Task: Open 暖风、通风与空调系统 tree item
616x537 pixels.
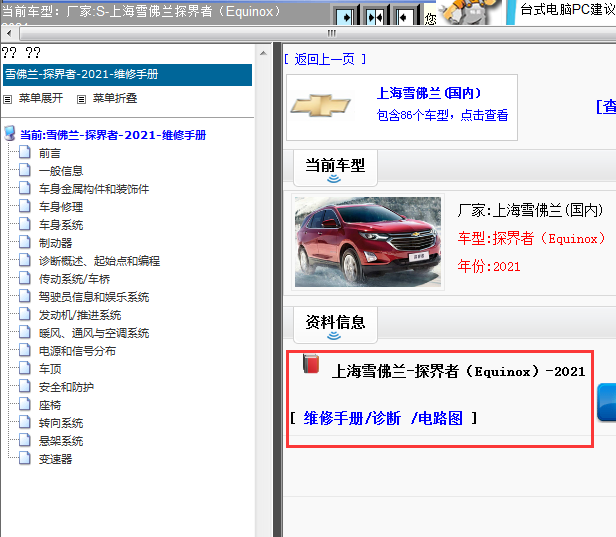Action: [94, 333]
